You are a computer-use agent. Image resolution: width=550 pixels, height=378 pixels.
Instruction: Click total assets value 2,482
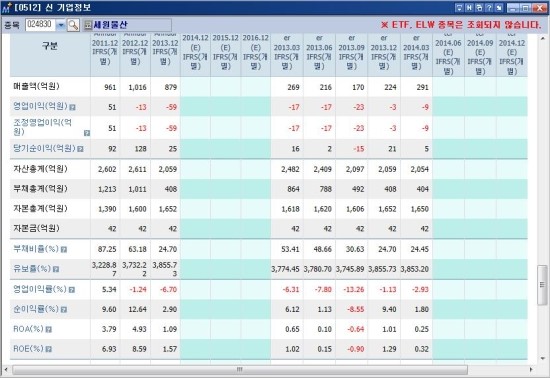(x=290, y=169)
